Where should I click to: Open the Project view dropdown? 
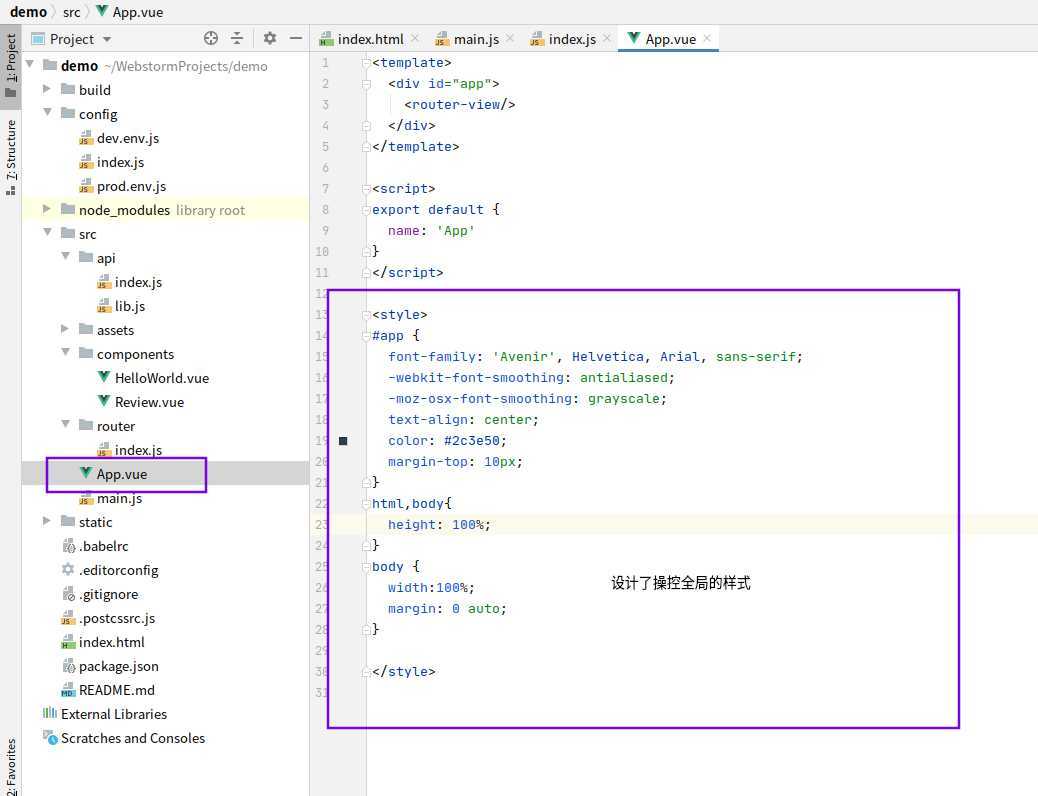coord(107,39)
